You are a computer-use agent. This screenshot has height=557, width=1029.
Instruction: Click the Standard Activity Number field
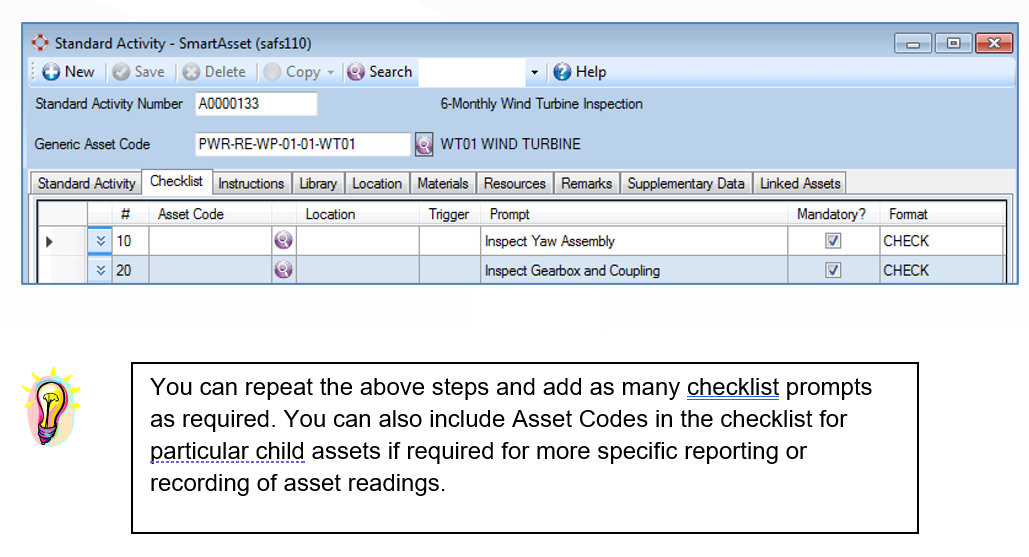(x=256, y=104)
